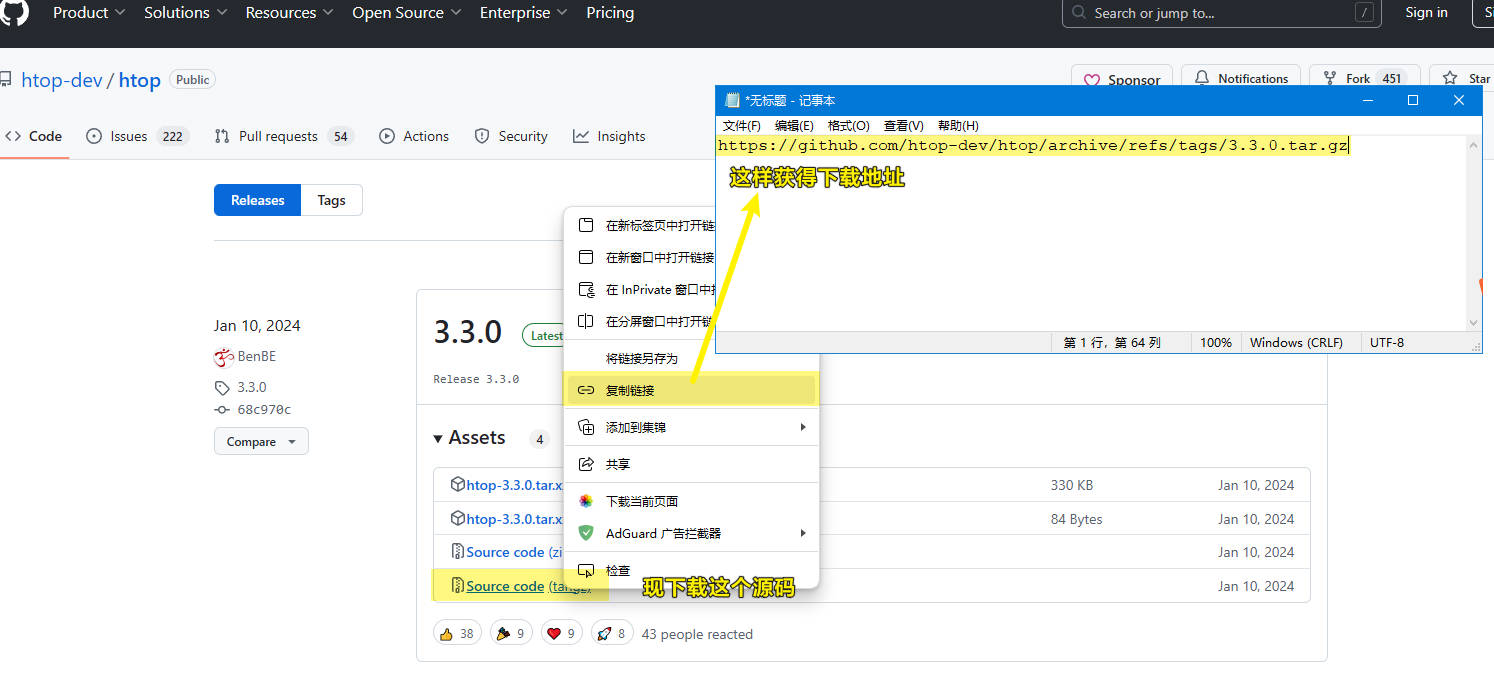This screenshot has width=1494, height=673.
Task: Click the BenBE avatar image
Action: 224,357
